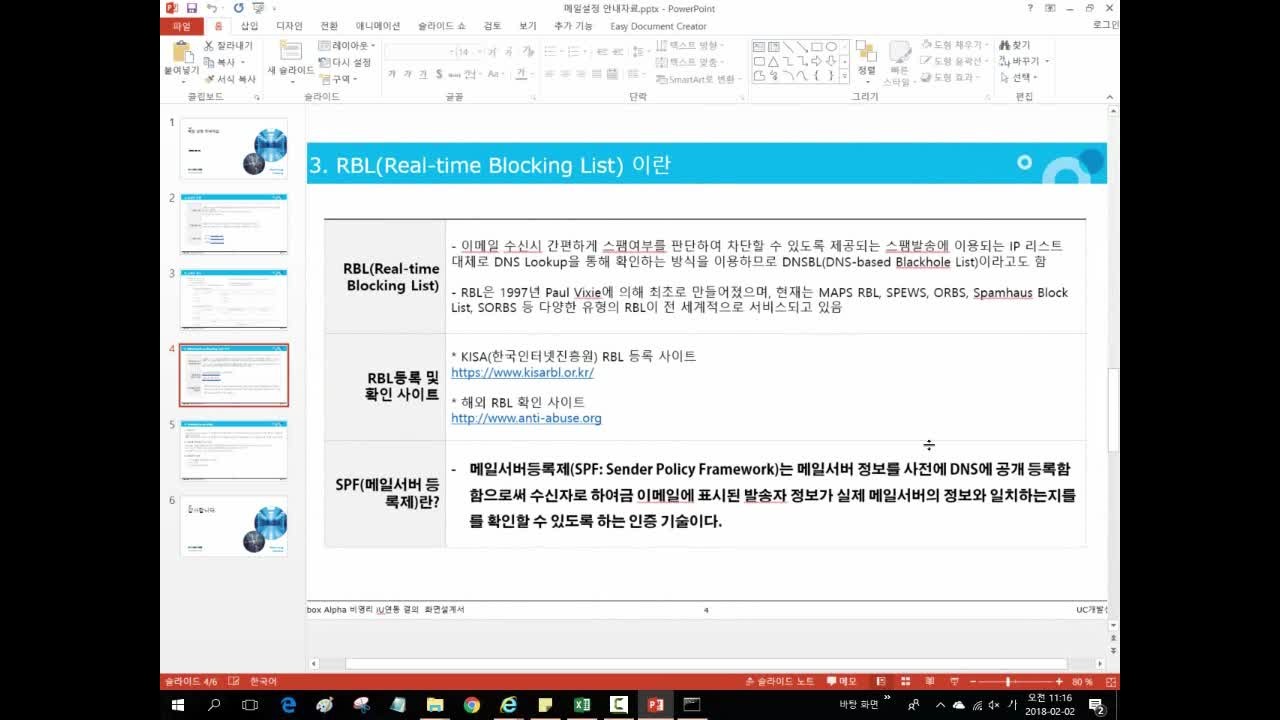Click the Format Painter (서식 복사) button
1280x720 pixels.
click(x=231, y=79)
